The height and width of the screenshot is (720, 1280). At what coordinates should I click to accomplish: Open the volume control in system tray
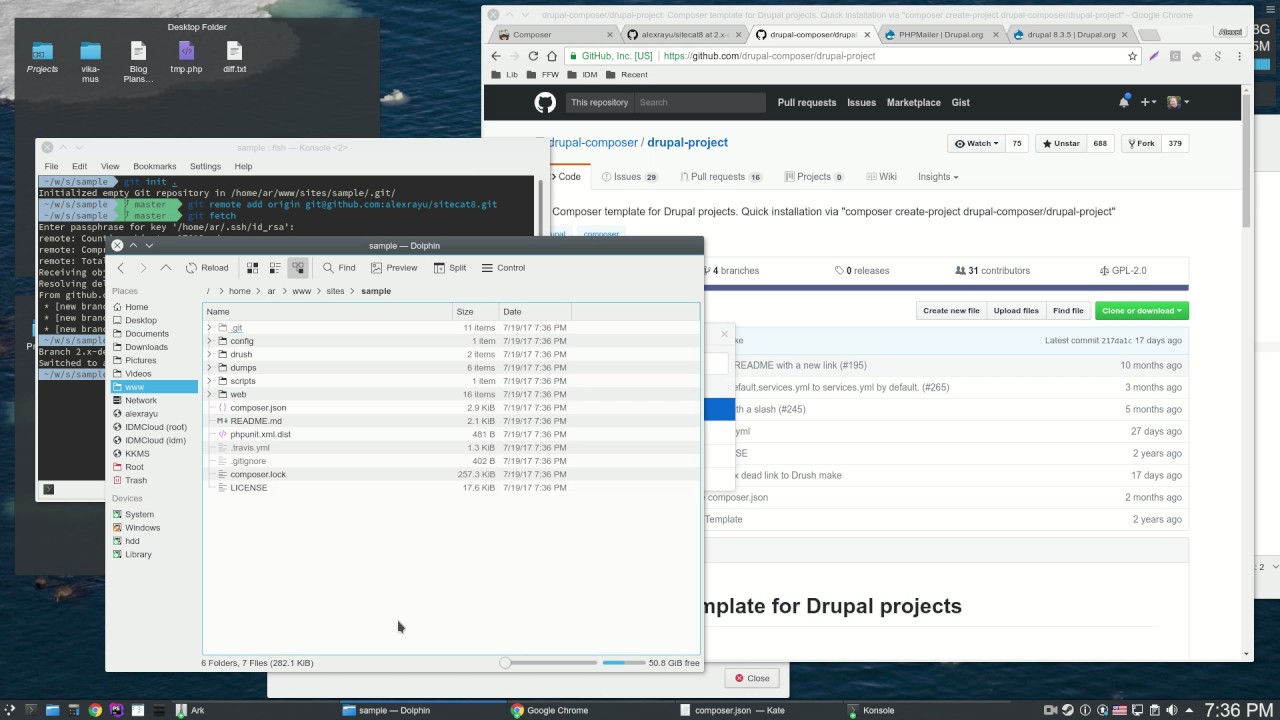point(1172,710)
